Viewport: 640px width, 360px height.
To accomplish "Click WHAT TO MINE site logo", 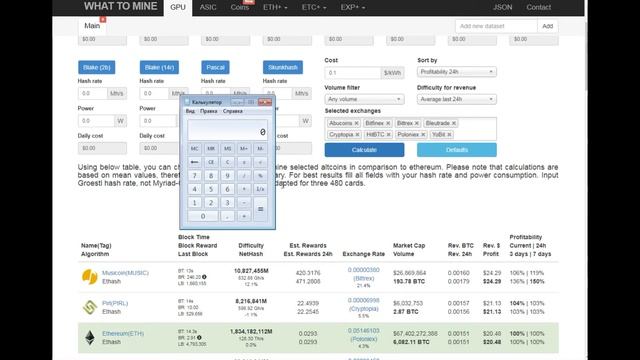I will [120, 6].
